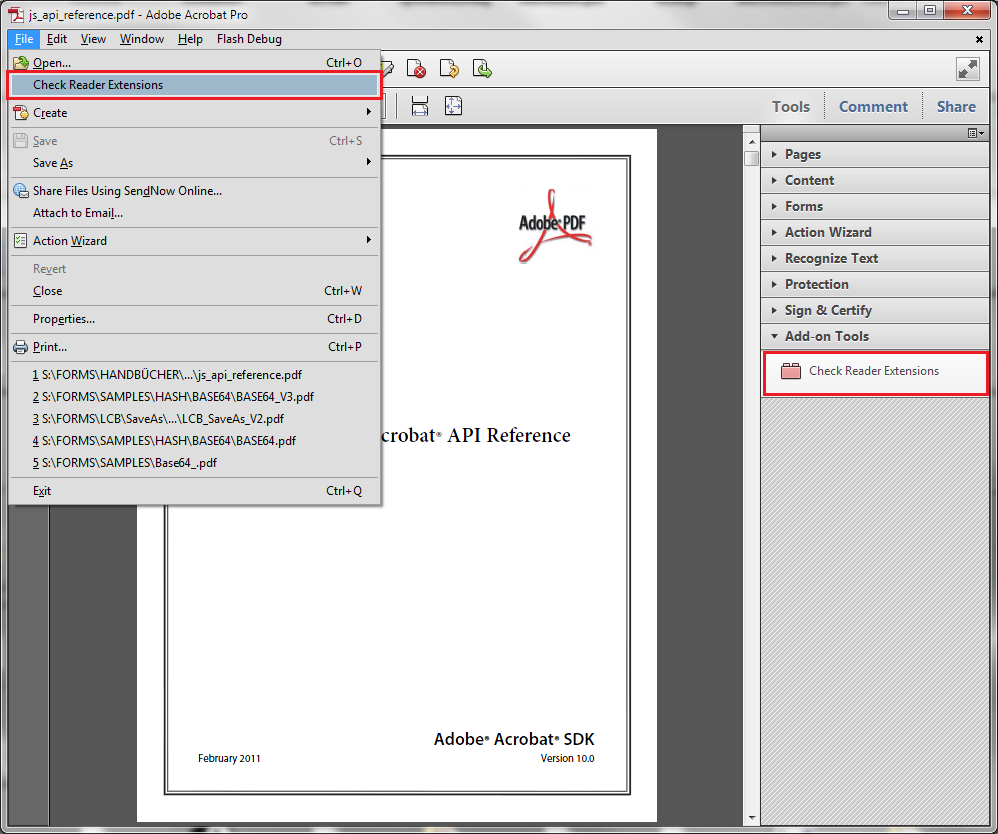Switch to the Comment pane tab
The image size is (998, 834).
pos(873,107)
